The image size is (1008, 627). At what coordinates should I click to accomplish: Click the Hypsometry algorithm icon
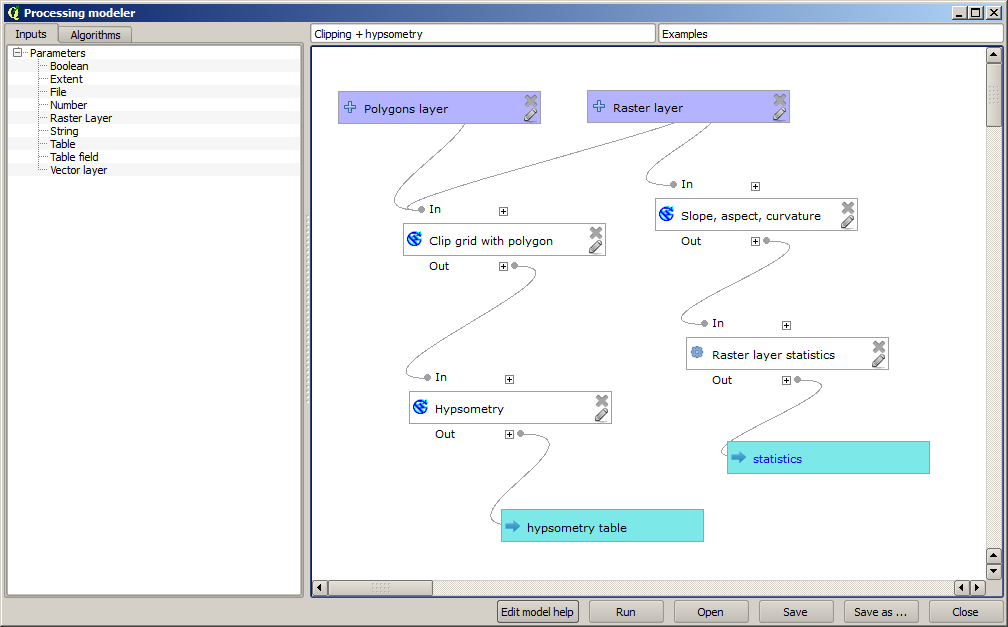(420, 408)
